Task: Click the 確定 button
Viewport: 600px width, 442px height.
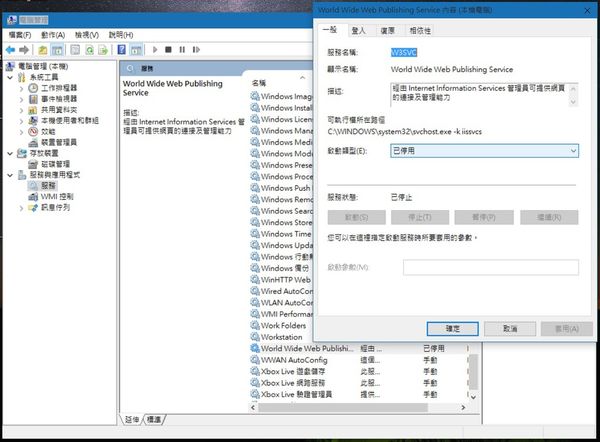Action: click(452, 328)
